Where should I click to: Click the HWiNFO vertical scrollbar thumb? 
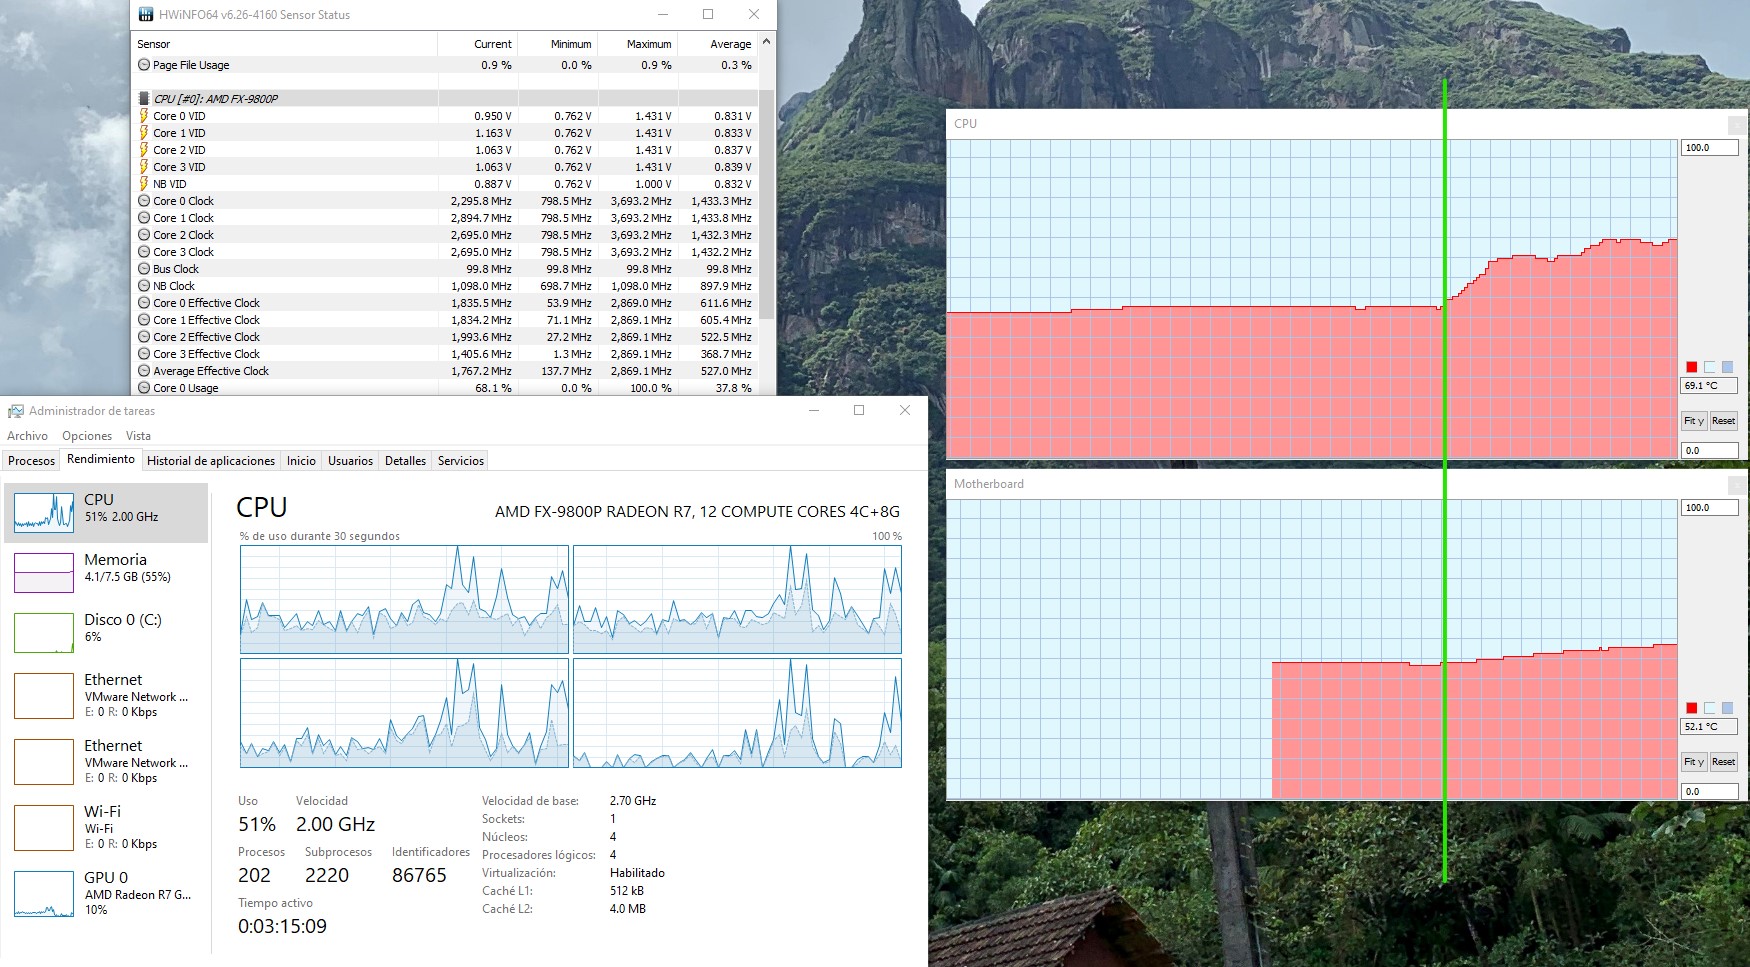pyautogui.click(x=767, y=205)
